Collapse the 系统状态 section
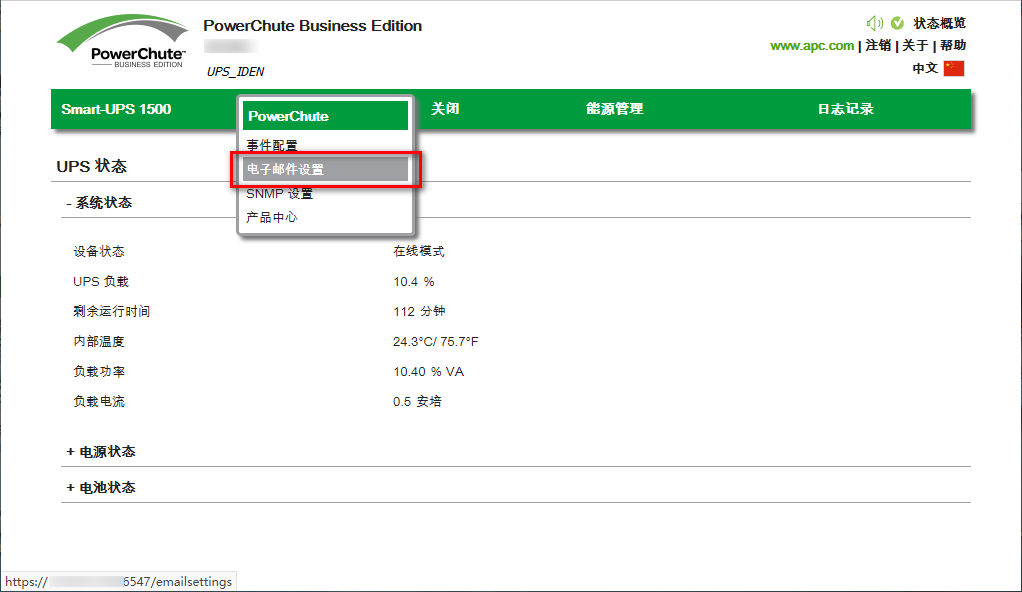 coord(99,203)
